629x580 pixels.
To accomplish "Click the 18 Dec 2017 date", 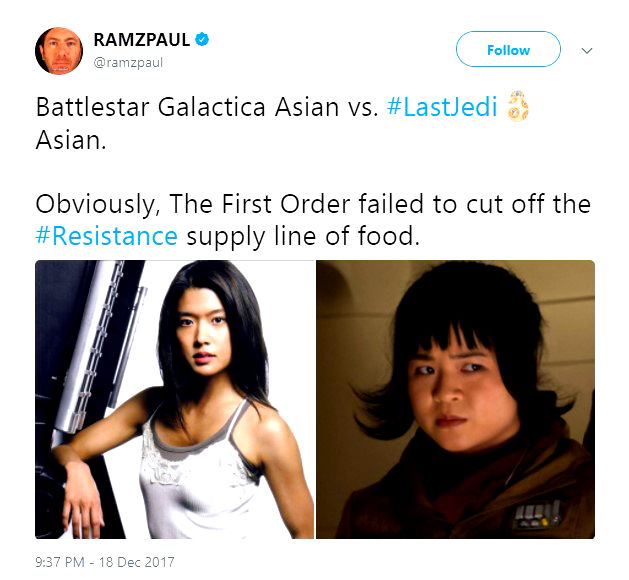I will 136,562.
